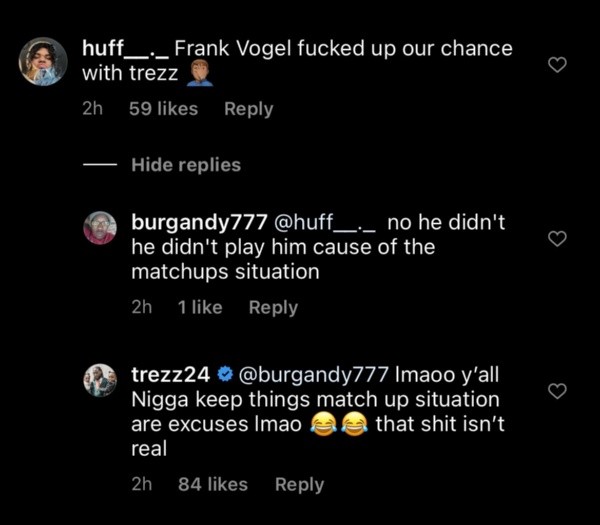Open huff__._'s profile picture

point(43,61)
